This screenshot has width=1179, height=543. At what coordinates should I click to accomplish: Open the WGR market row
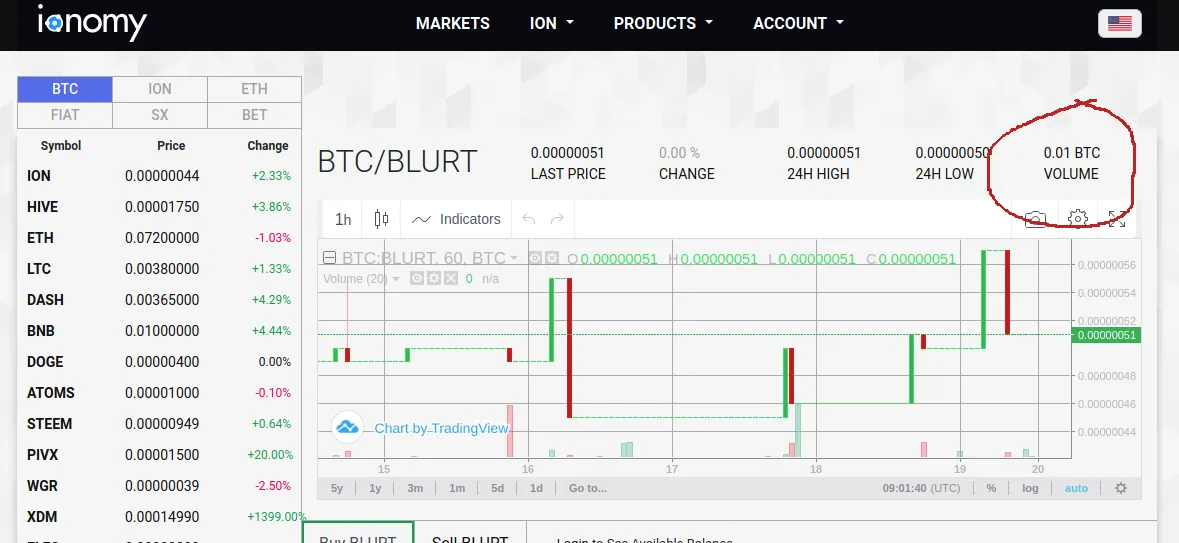tap(159, 486)
